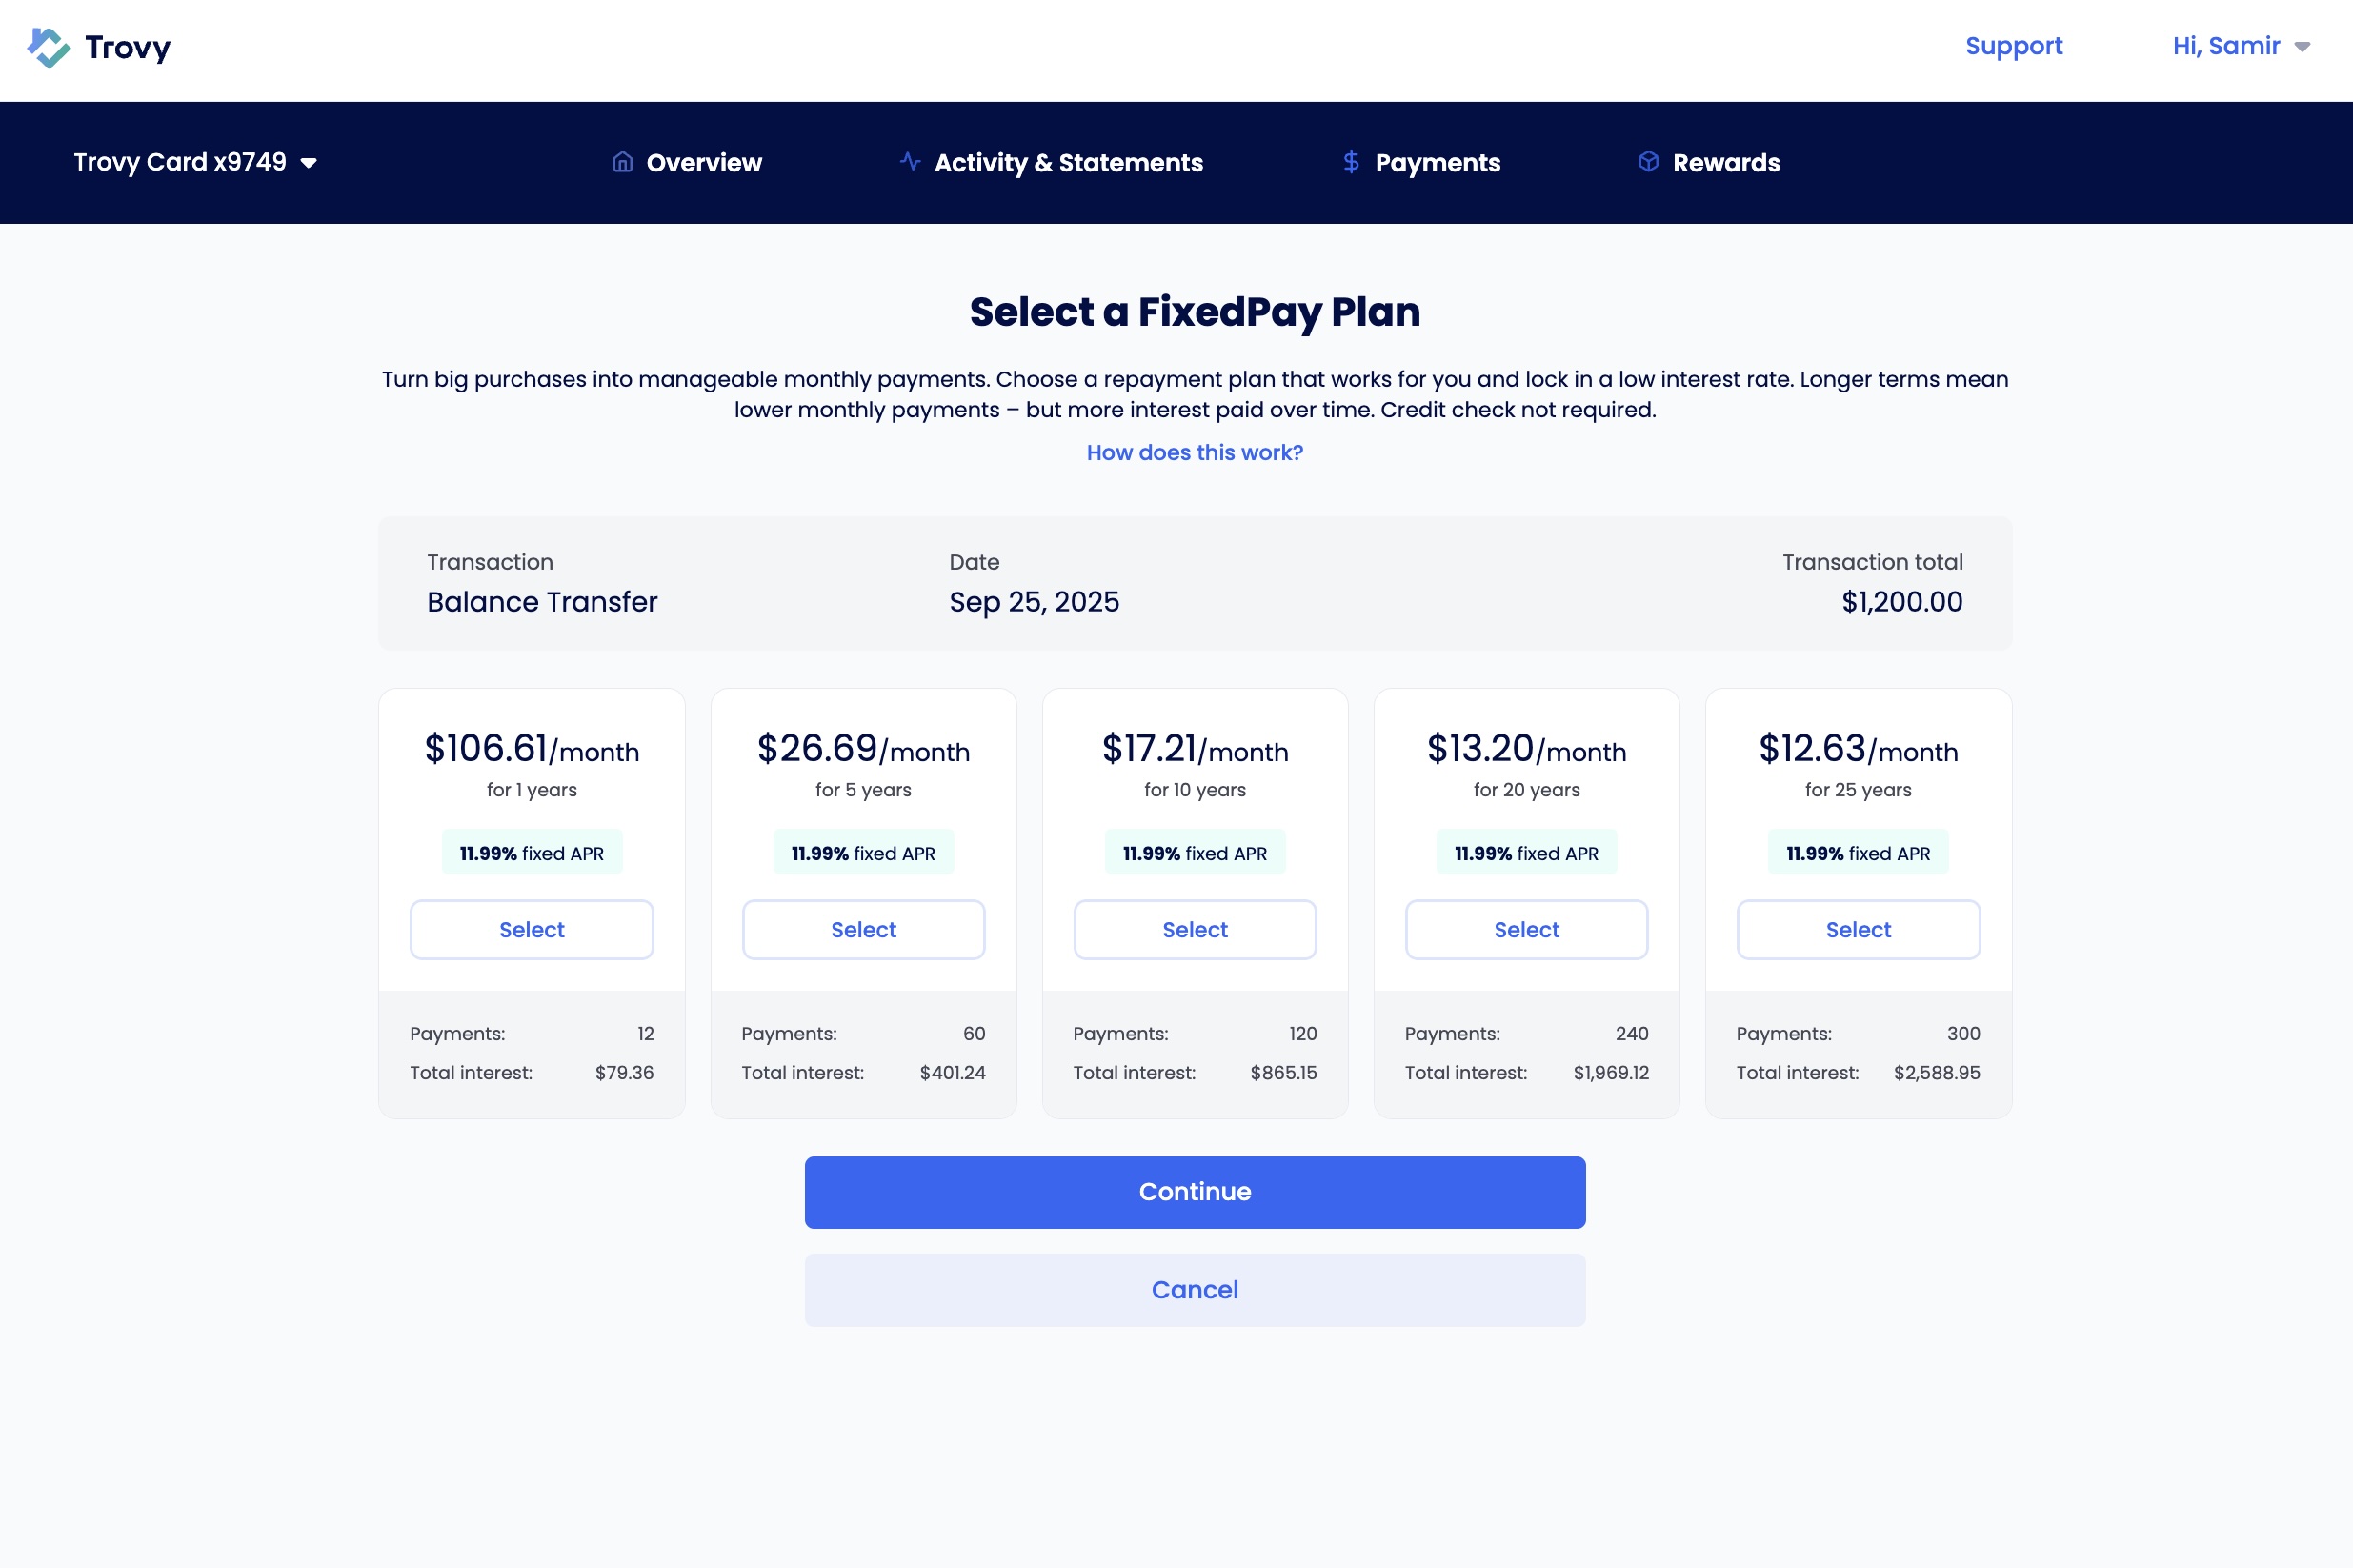Open the Support page link
Viewport: 2353px width, 1568px height.
click(2013, 46)
